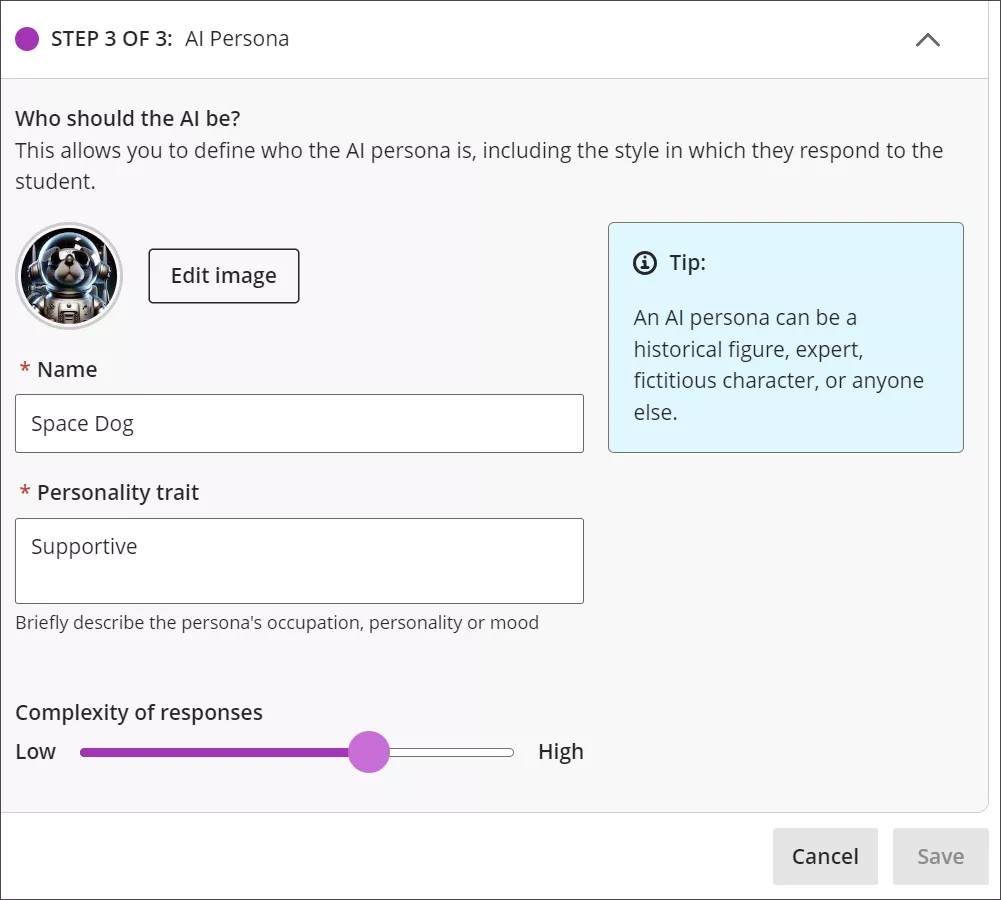Viewport: 1001px width, 900px height.
Task: Click the High end of the slider
Action: tap(560, 751)
